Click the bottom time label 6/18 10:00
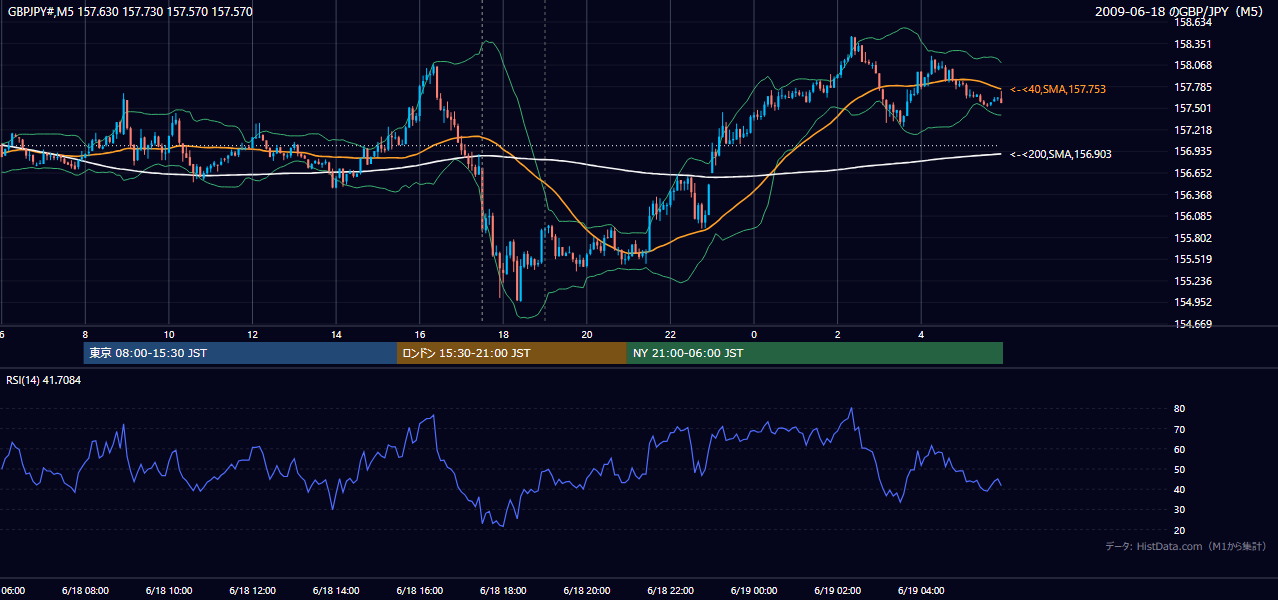The image size is (1278, 600). (x=168, y=591)
